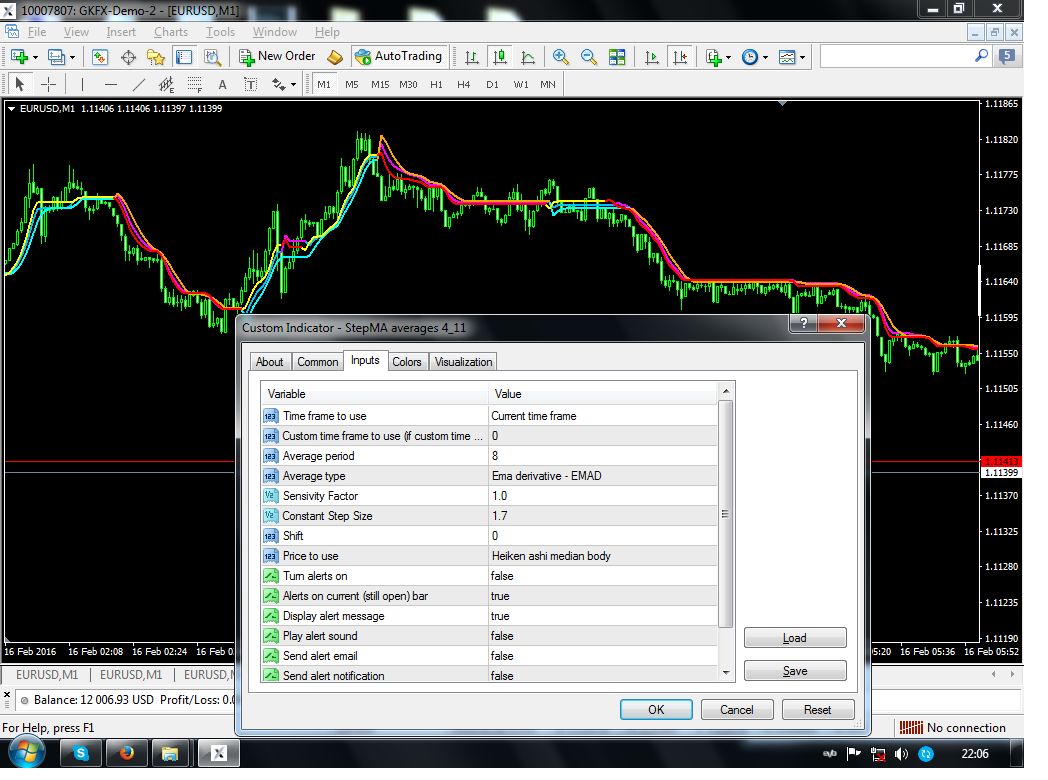Viewport: 1048px width, 780px height.
Task: Toggle the AutoTrading button
Action: pos(398,57)
